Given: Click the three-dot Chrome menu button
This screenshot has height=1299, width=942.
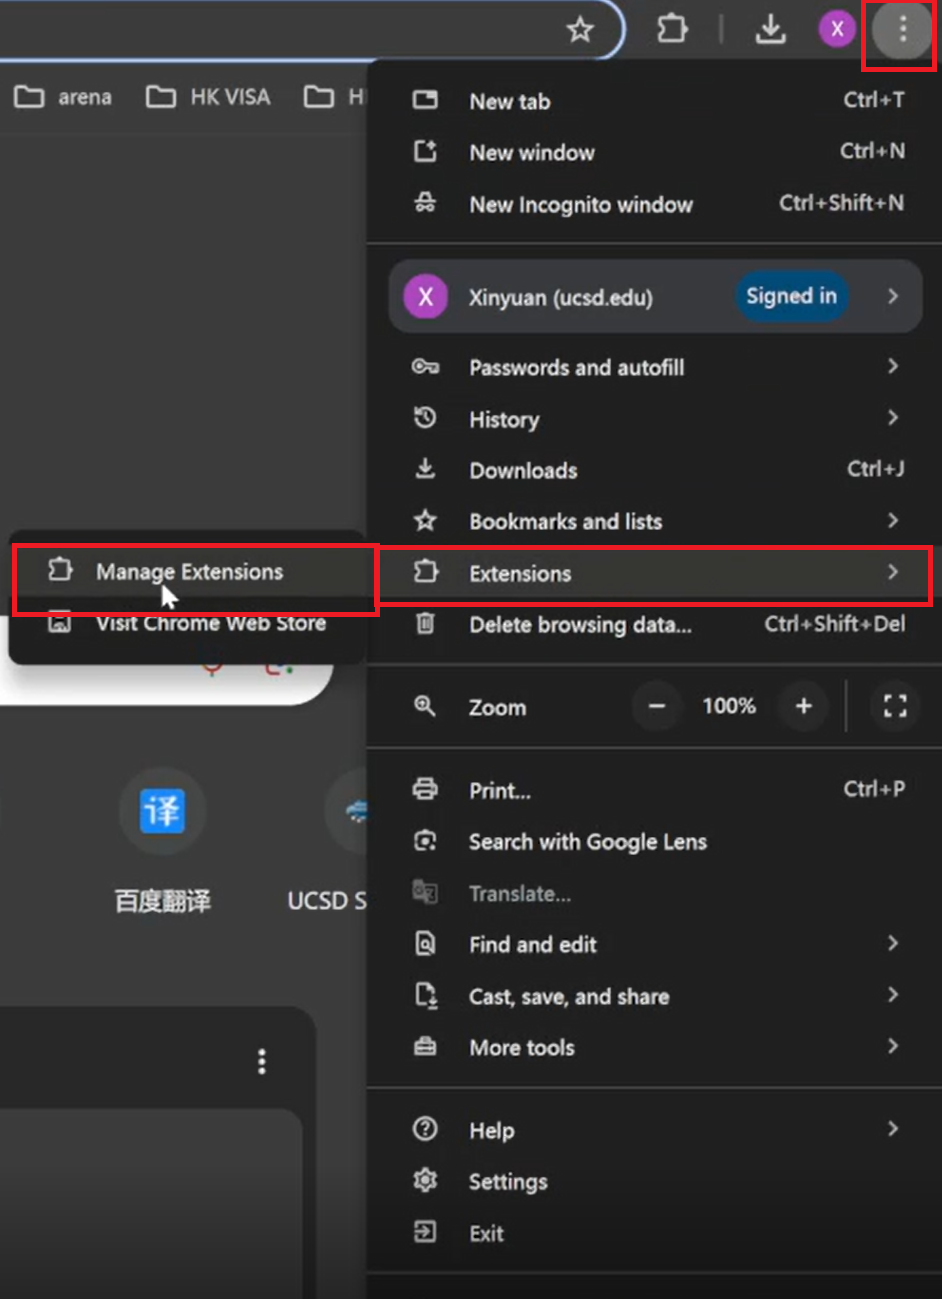Looking at the screenshot, I should (x=902, y=29).
